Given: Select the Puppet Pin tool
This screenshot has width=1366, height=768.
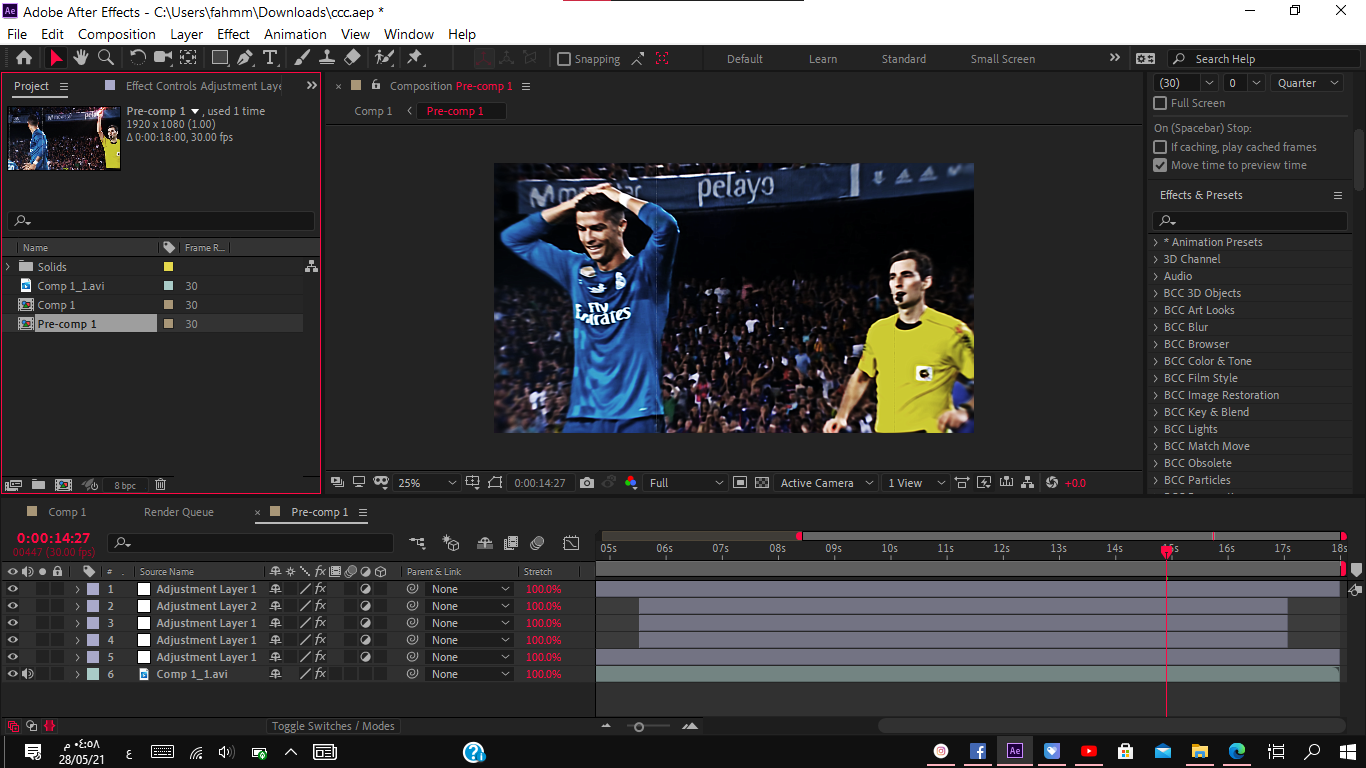Looking at the screenshot, I should [x=414, y=58].
